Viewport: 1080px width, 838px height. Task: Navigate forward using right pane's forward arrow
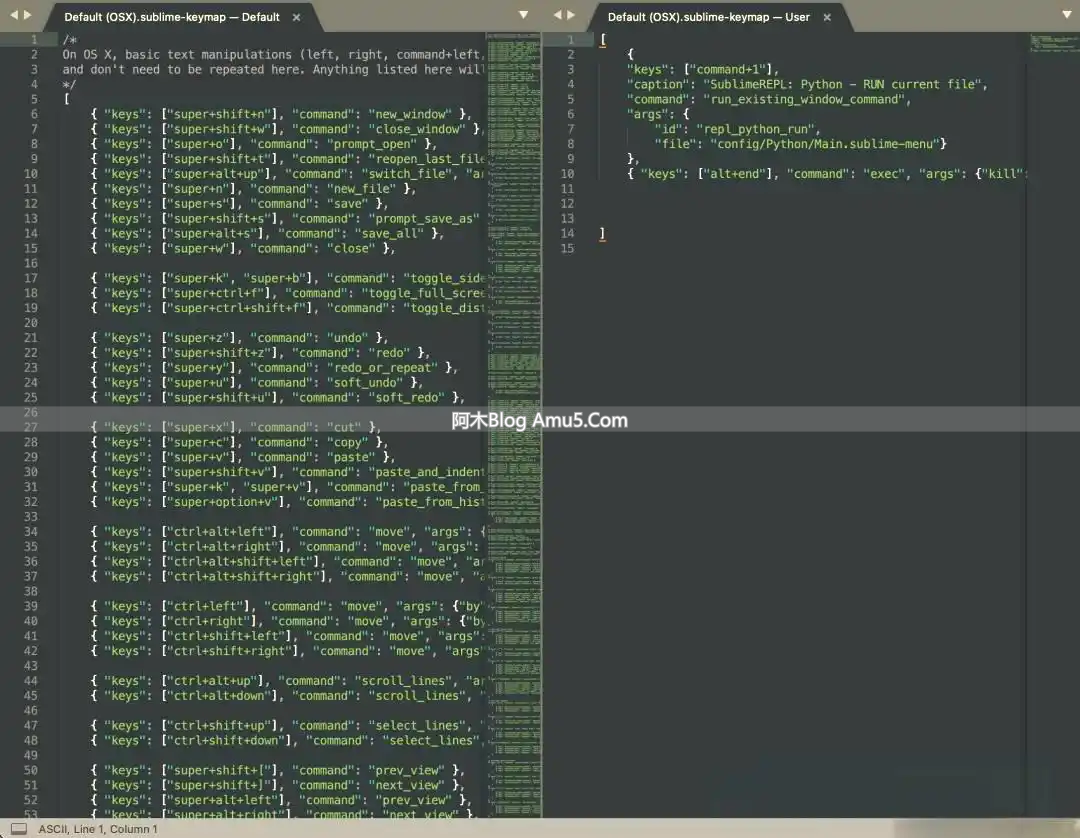(571, 16)
